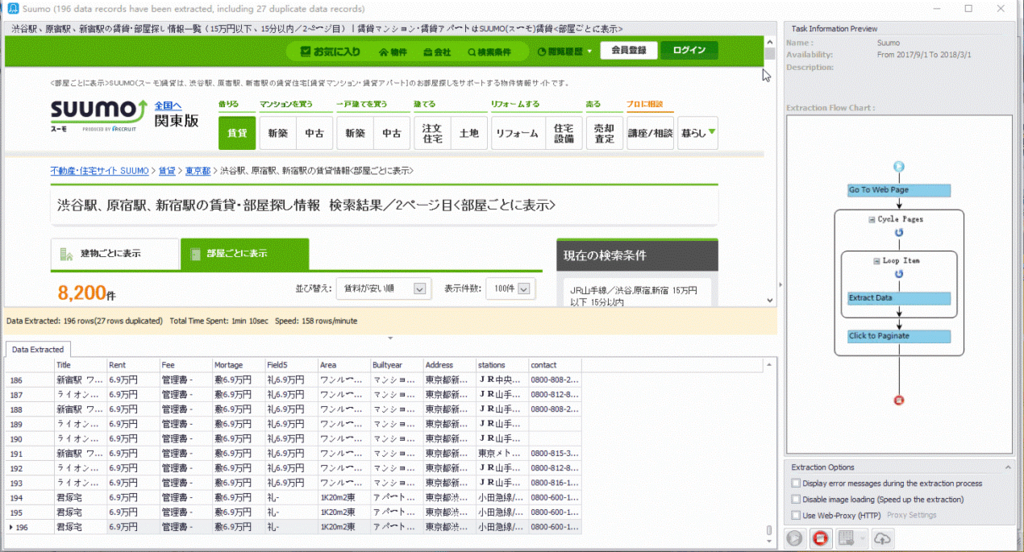
Task: Open the export data dropdown arrow
Action: tap(862, 538)
